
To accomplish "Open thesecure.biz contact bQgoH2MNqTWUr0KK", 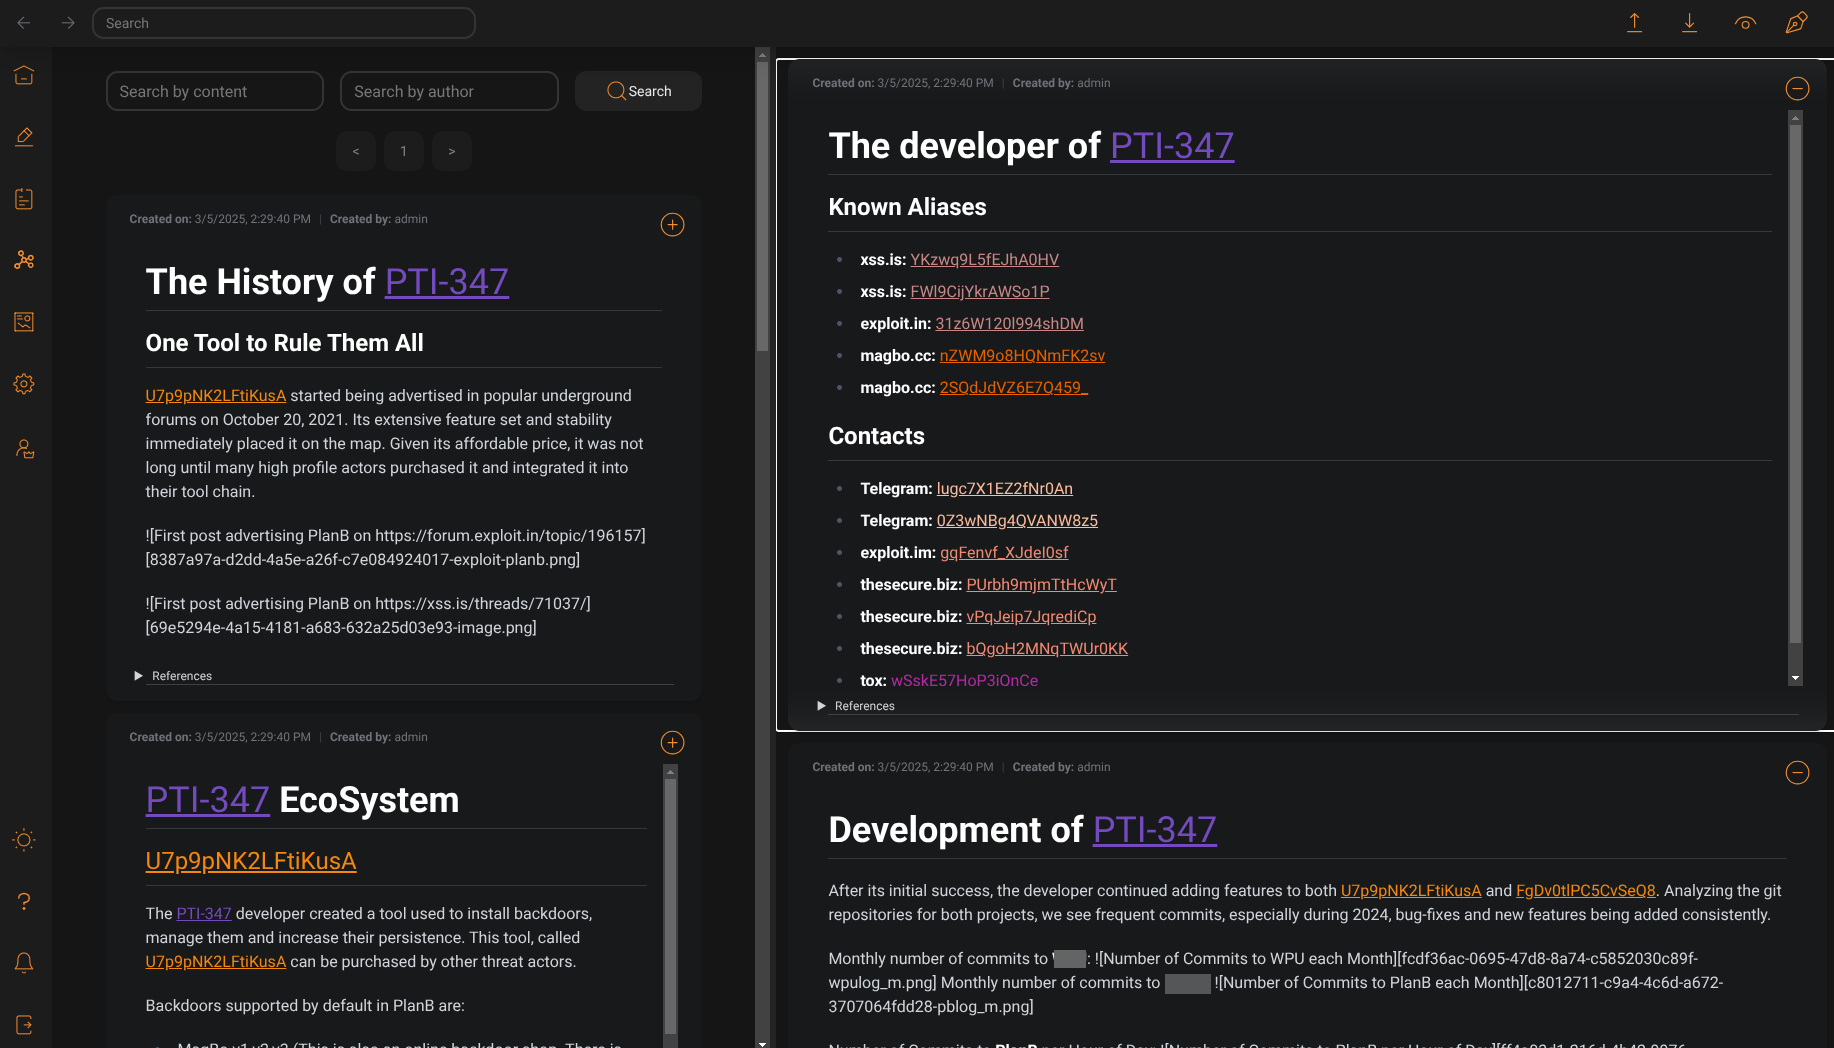I will (x=1047, y=649).
